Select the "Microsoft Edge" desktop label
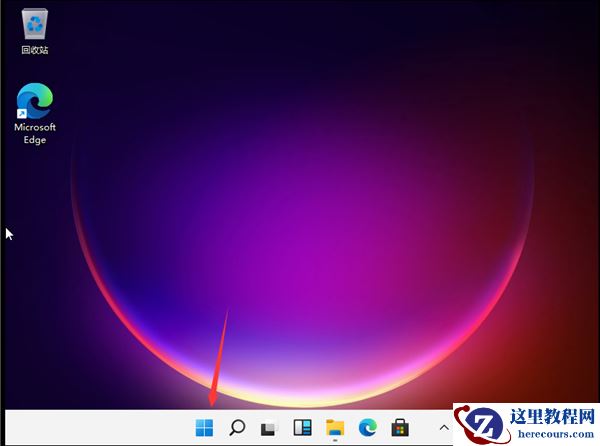This screenshot has height=446, width=600. coord(35,133)
